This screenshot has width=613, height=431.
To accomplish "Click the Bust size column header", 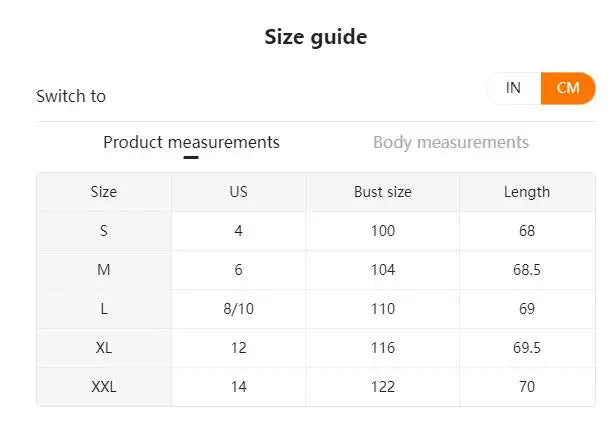I will tap(382, 192).
